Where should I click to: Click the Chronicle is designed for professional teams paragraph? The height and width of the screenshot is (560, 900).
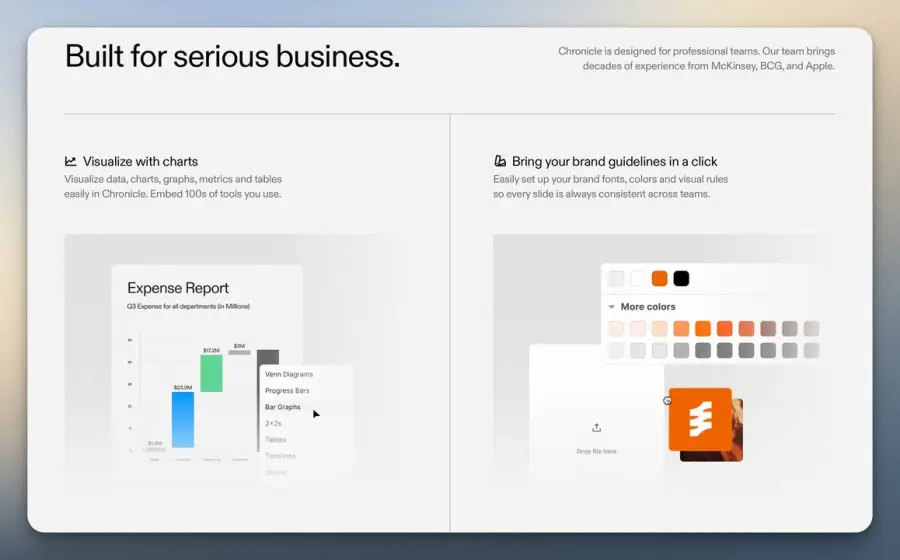(x=696, y=59)
